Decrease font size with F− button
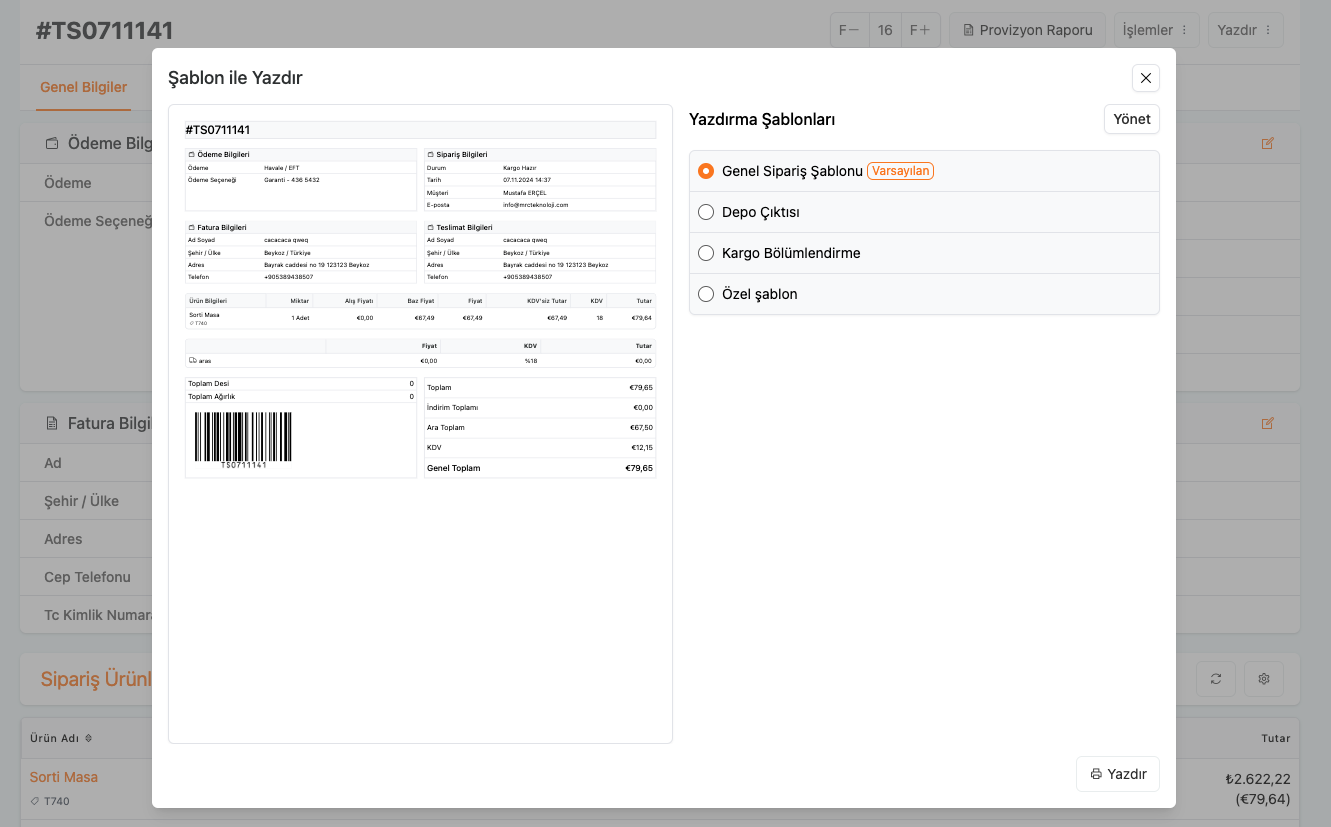Screen dimensions: 1331x827 pyautogui.click(x=849, y=30)
